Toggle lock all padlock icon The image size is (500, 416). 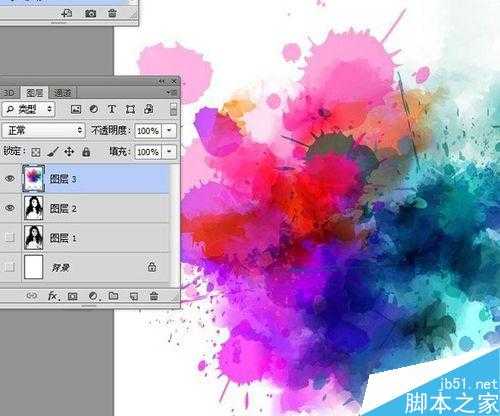pyautogui.click(x=86, y=152)
